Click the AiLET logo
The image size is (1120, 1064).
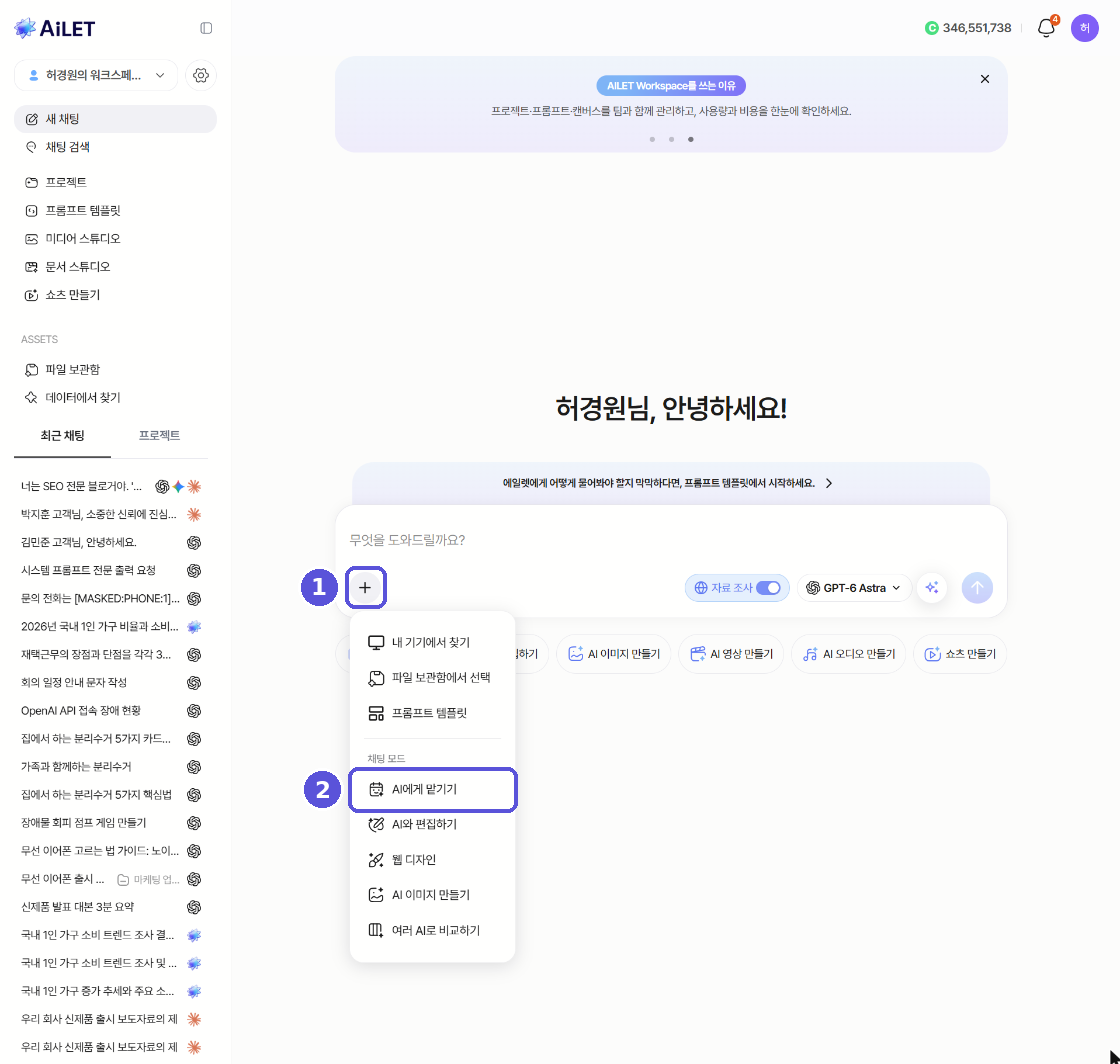point(55,28)
